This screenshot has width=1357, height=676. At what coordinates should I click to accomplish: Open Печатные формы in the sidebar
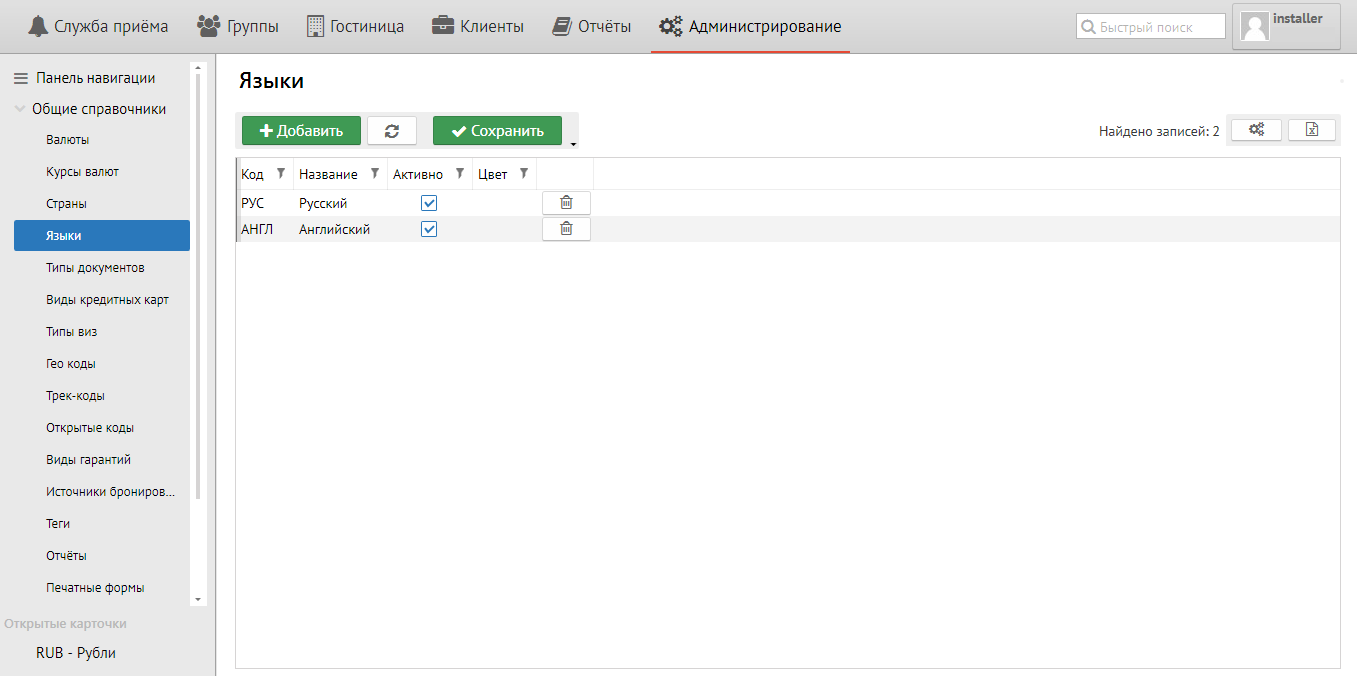click(x=102, y=588)
